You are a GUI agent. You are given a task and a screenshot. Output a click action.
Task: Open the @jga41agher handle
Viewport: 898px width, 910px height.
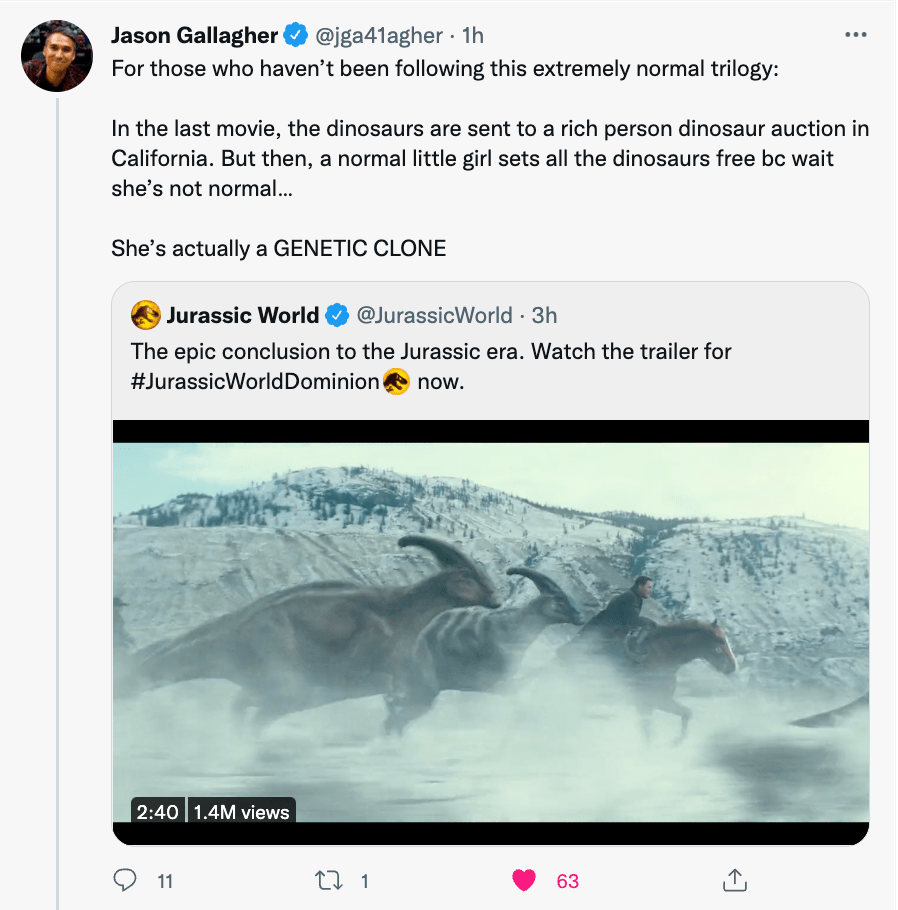click(378, 36)
